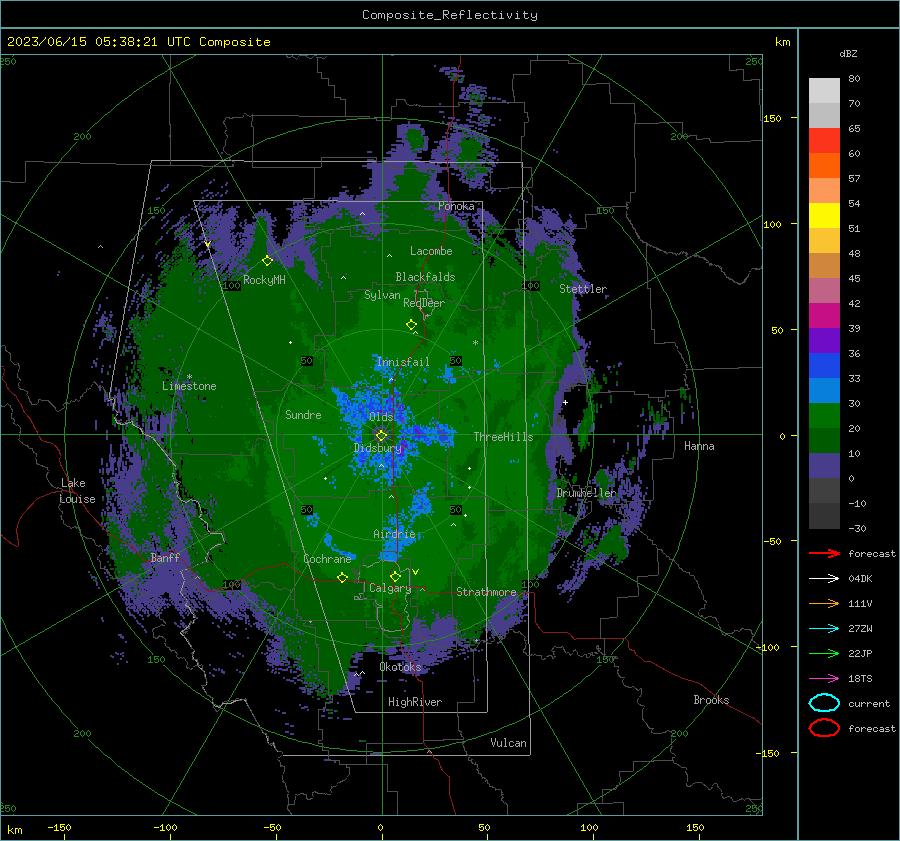Click the Banff label

tap(165, 557)
